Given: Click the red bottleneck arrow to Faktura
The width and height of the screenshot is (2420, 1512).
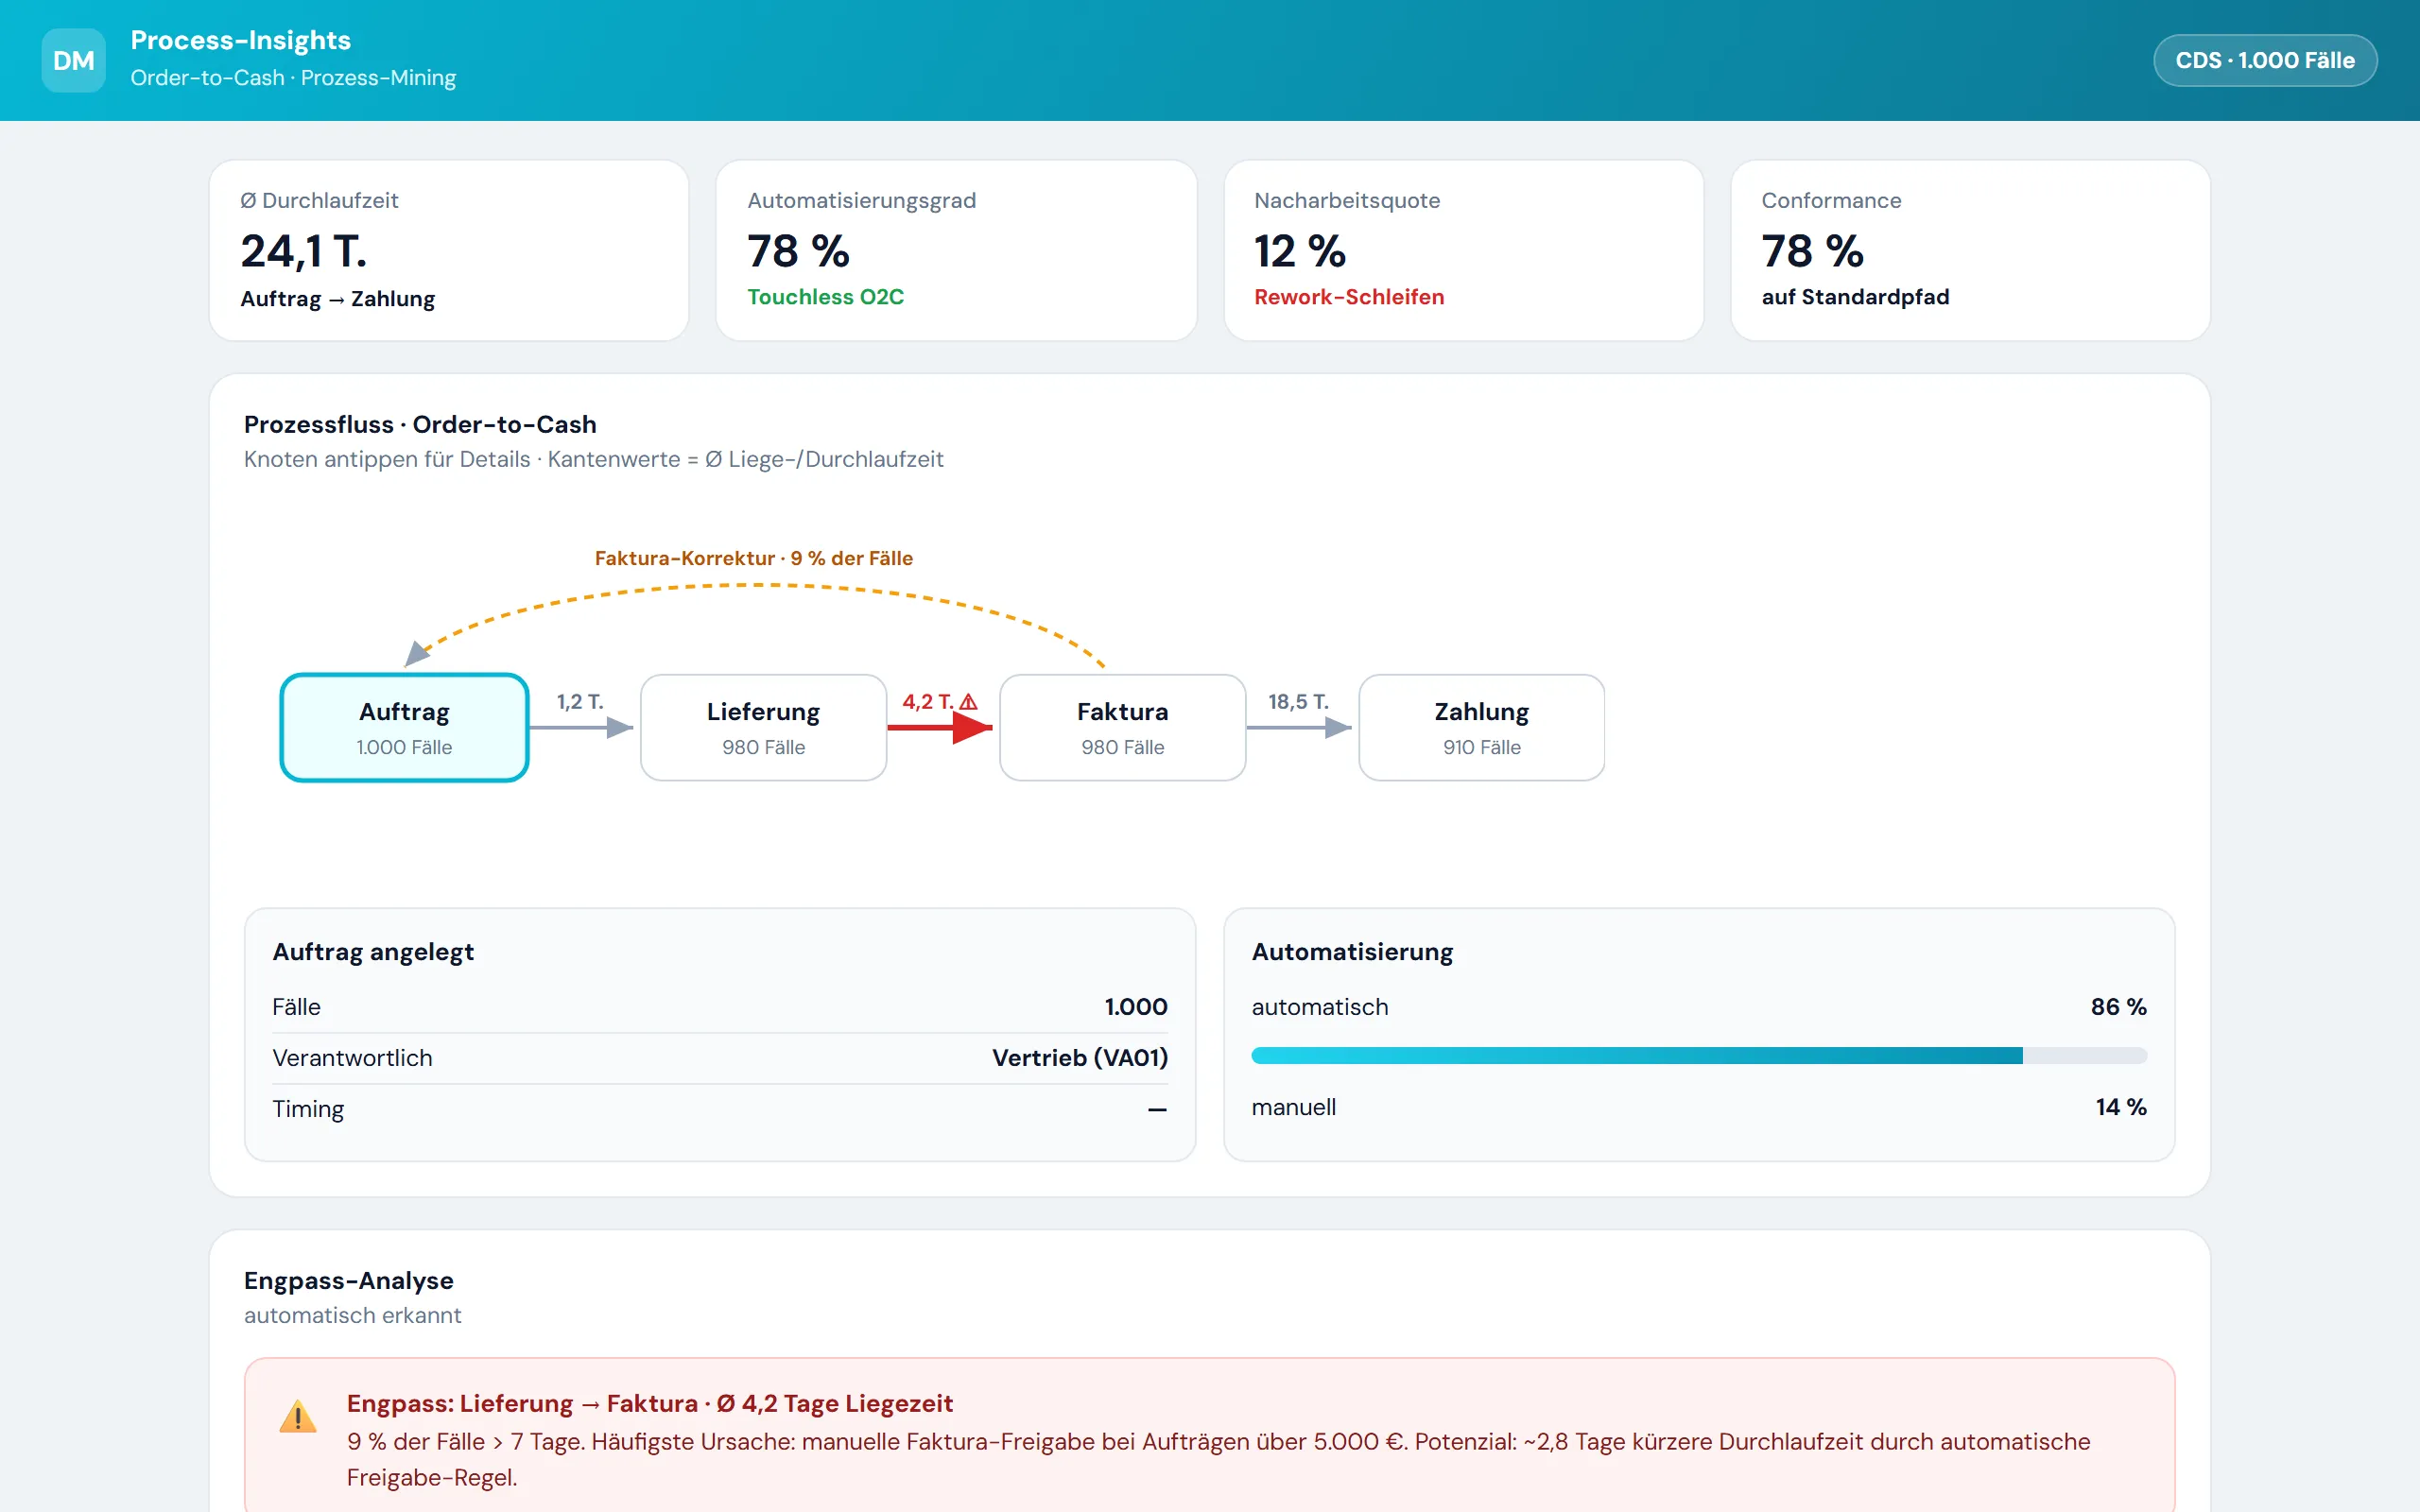Looking at the screenshot, I should [940, 727].
